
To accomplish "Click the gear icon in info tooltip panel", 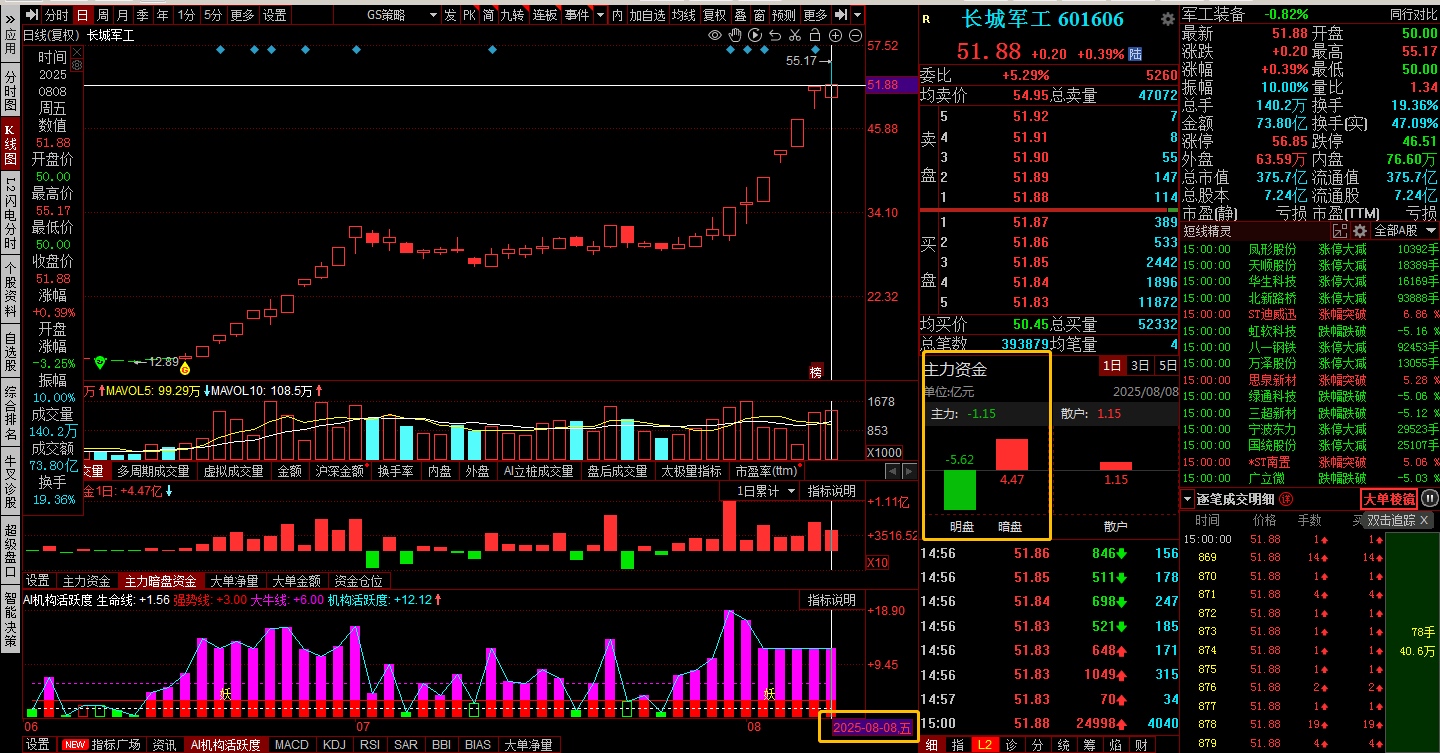I will [77, 64].
